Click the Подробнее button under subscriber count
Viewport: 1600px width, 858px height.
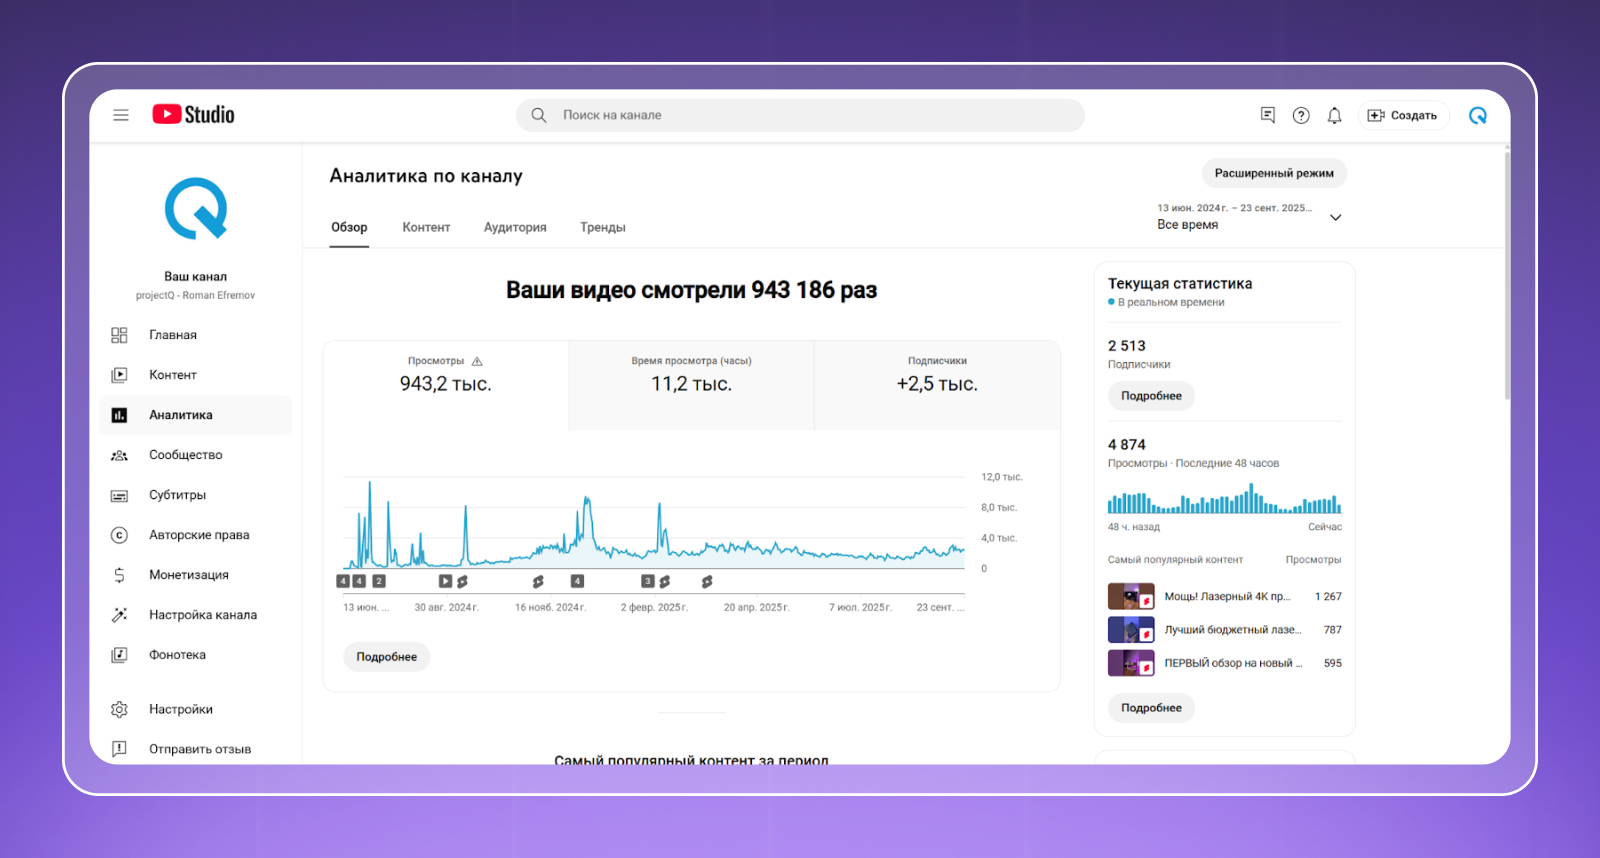tap(1151, 396)
